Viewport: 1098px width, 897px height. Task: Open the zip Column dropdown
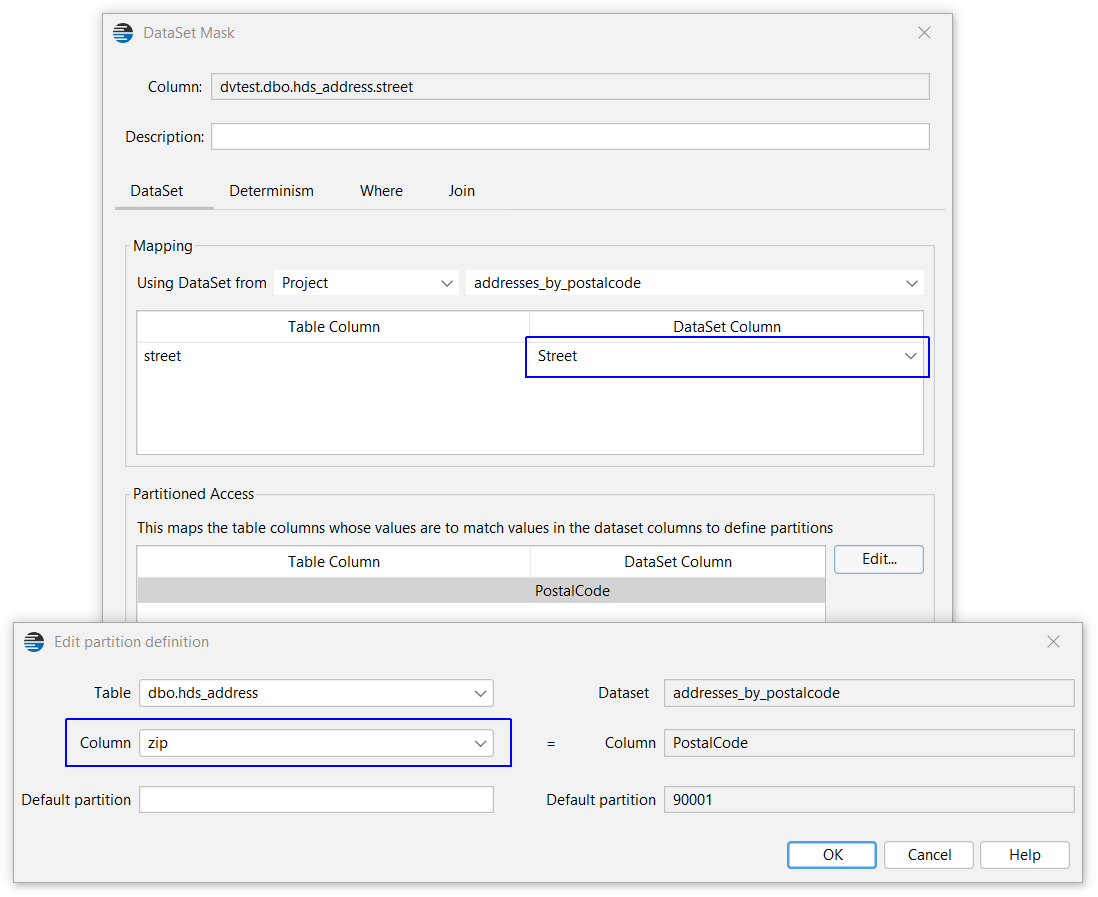(x=317, y=743)
